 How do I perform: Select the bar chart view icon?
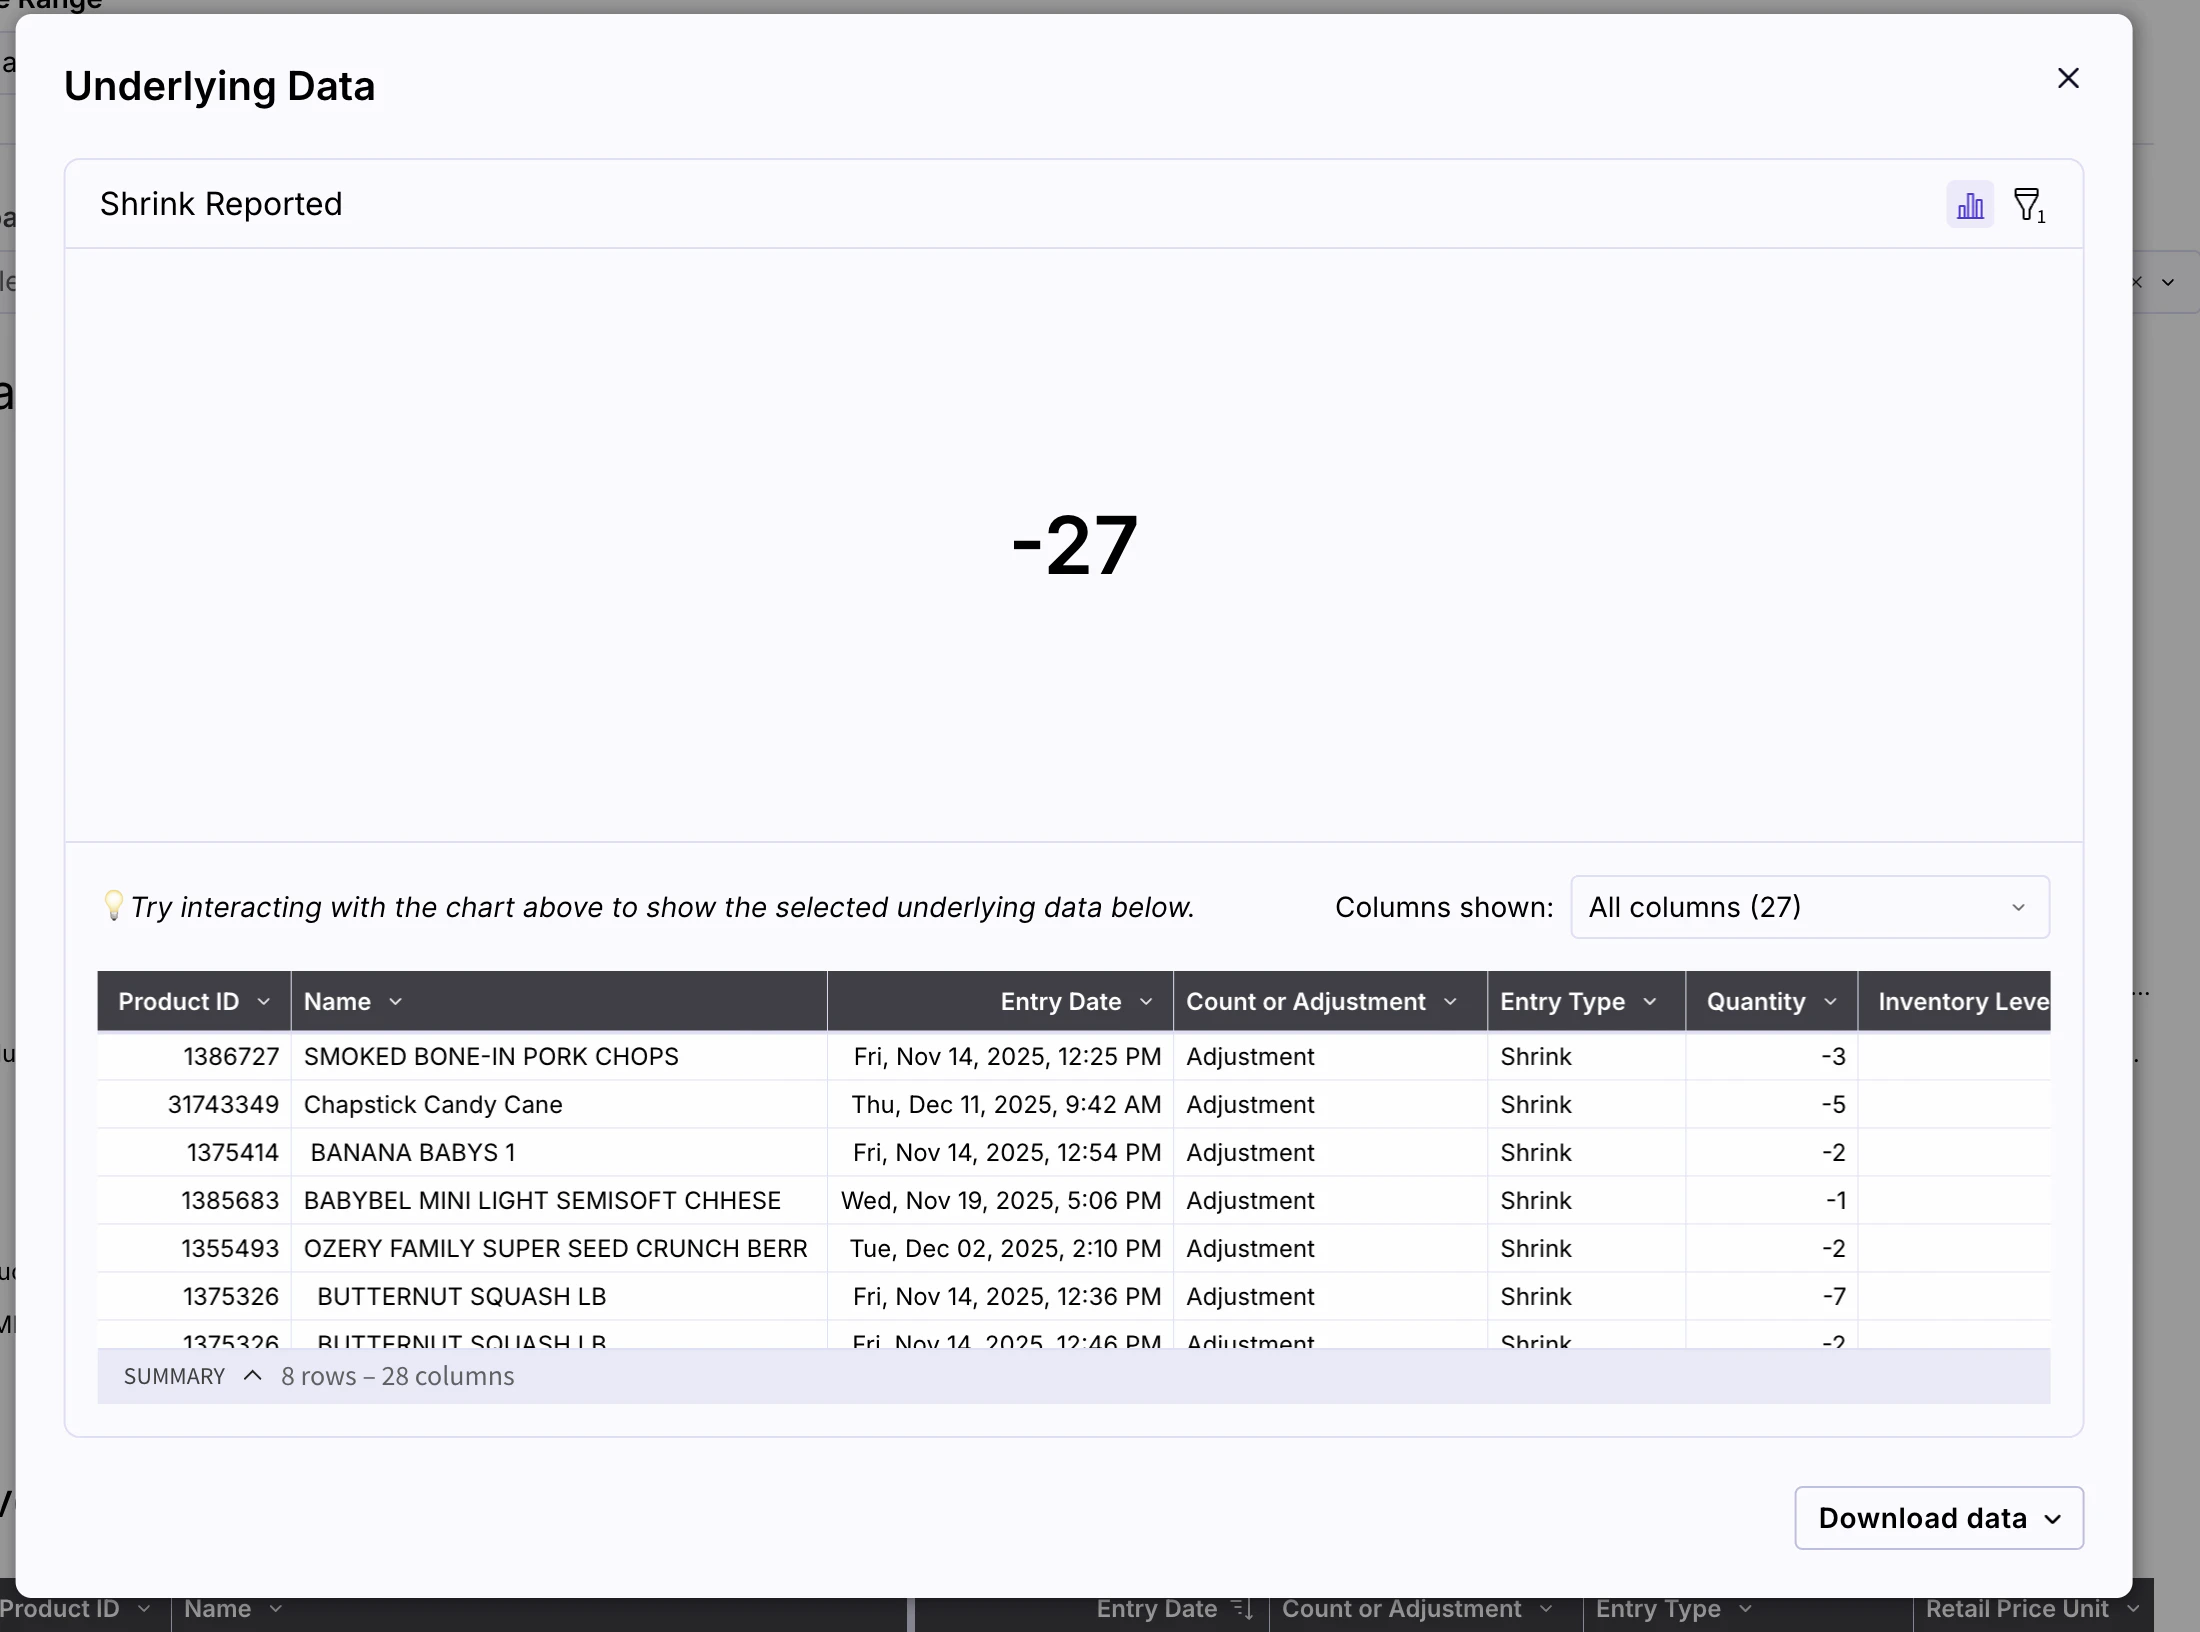tap(1968, 204)
